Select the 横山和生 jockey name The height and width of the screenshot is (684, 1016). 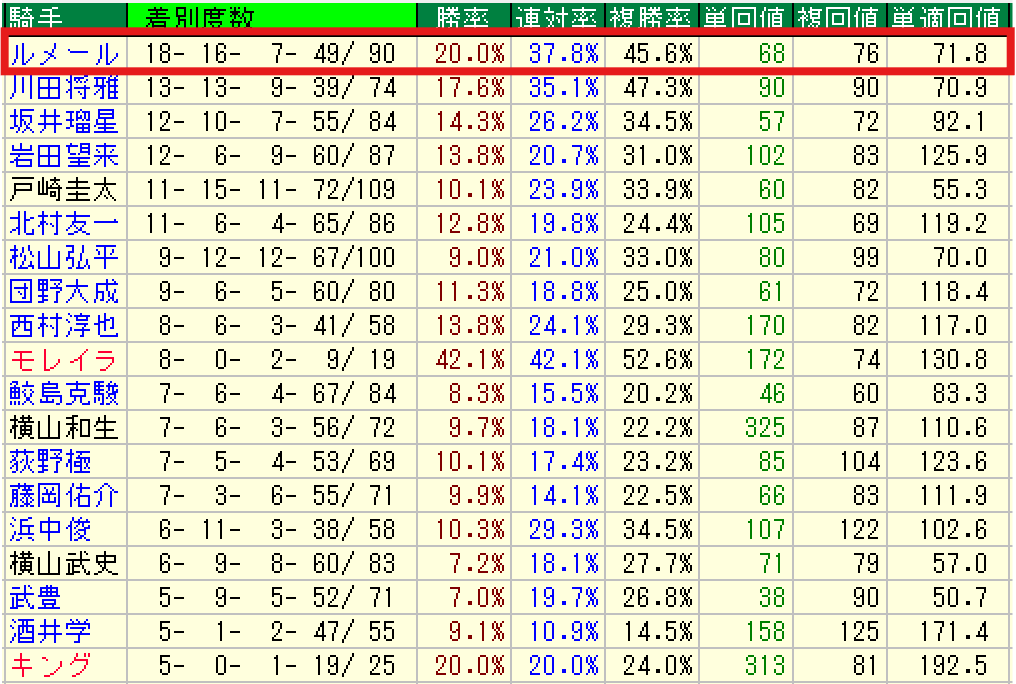pos(64,428)
